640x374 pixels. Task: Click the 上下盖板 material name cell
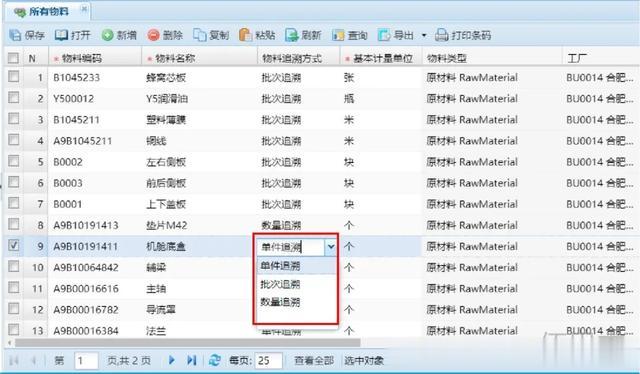199,204
